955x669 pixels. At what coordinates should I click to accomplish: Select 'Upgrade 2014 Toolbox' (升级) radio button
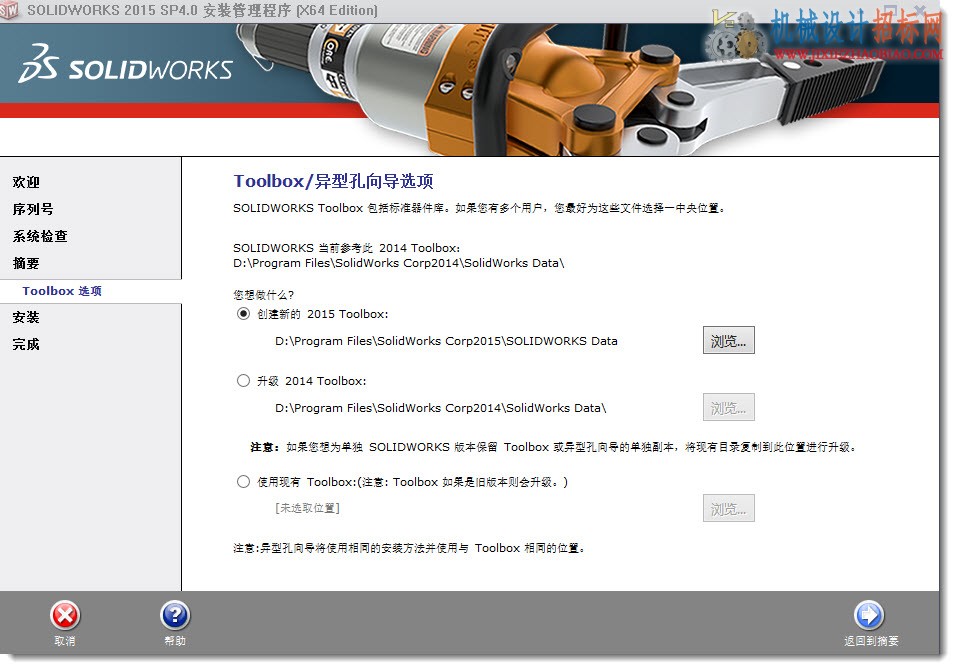click(243, 381)
